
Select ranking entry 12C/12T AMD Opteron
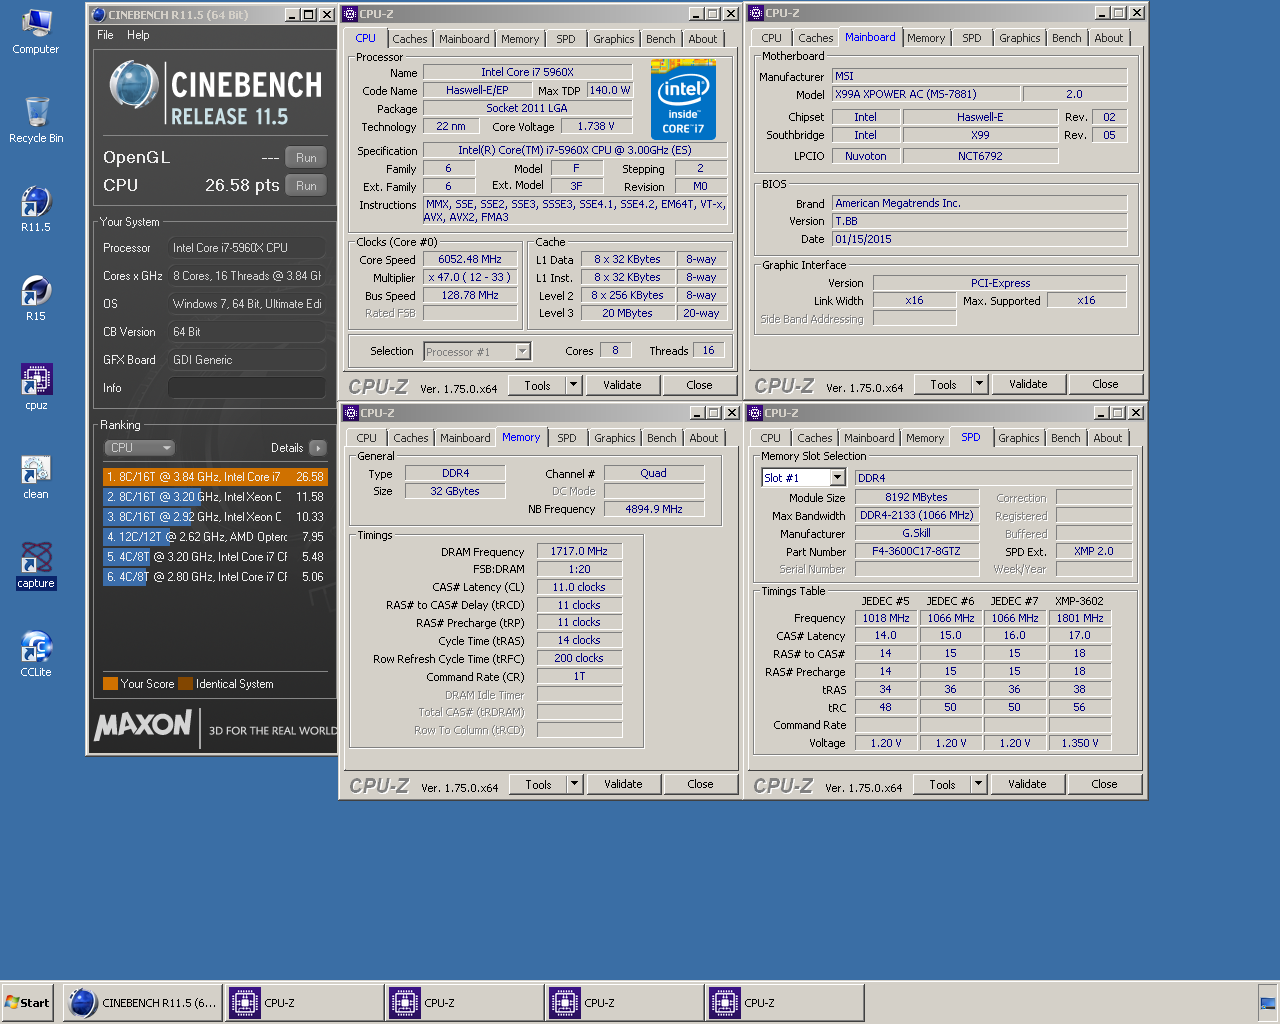[215, 537]
